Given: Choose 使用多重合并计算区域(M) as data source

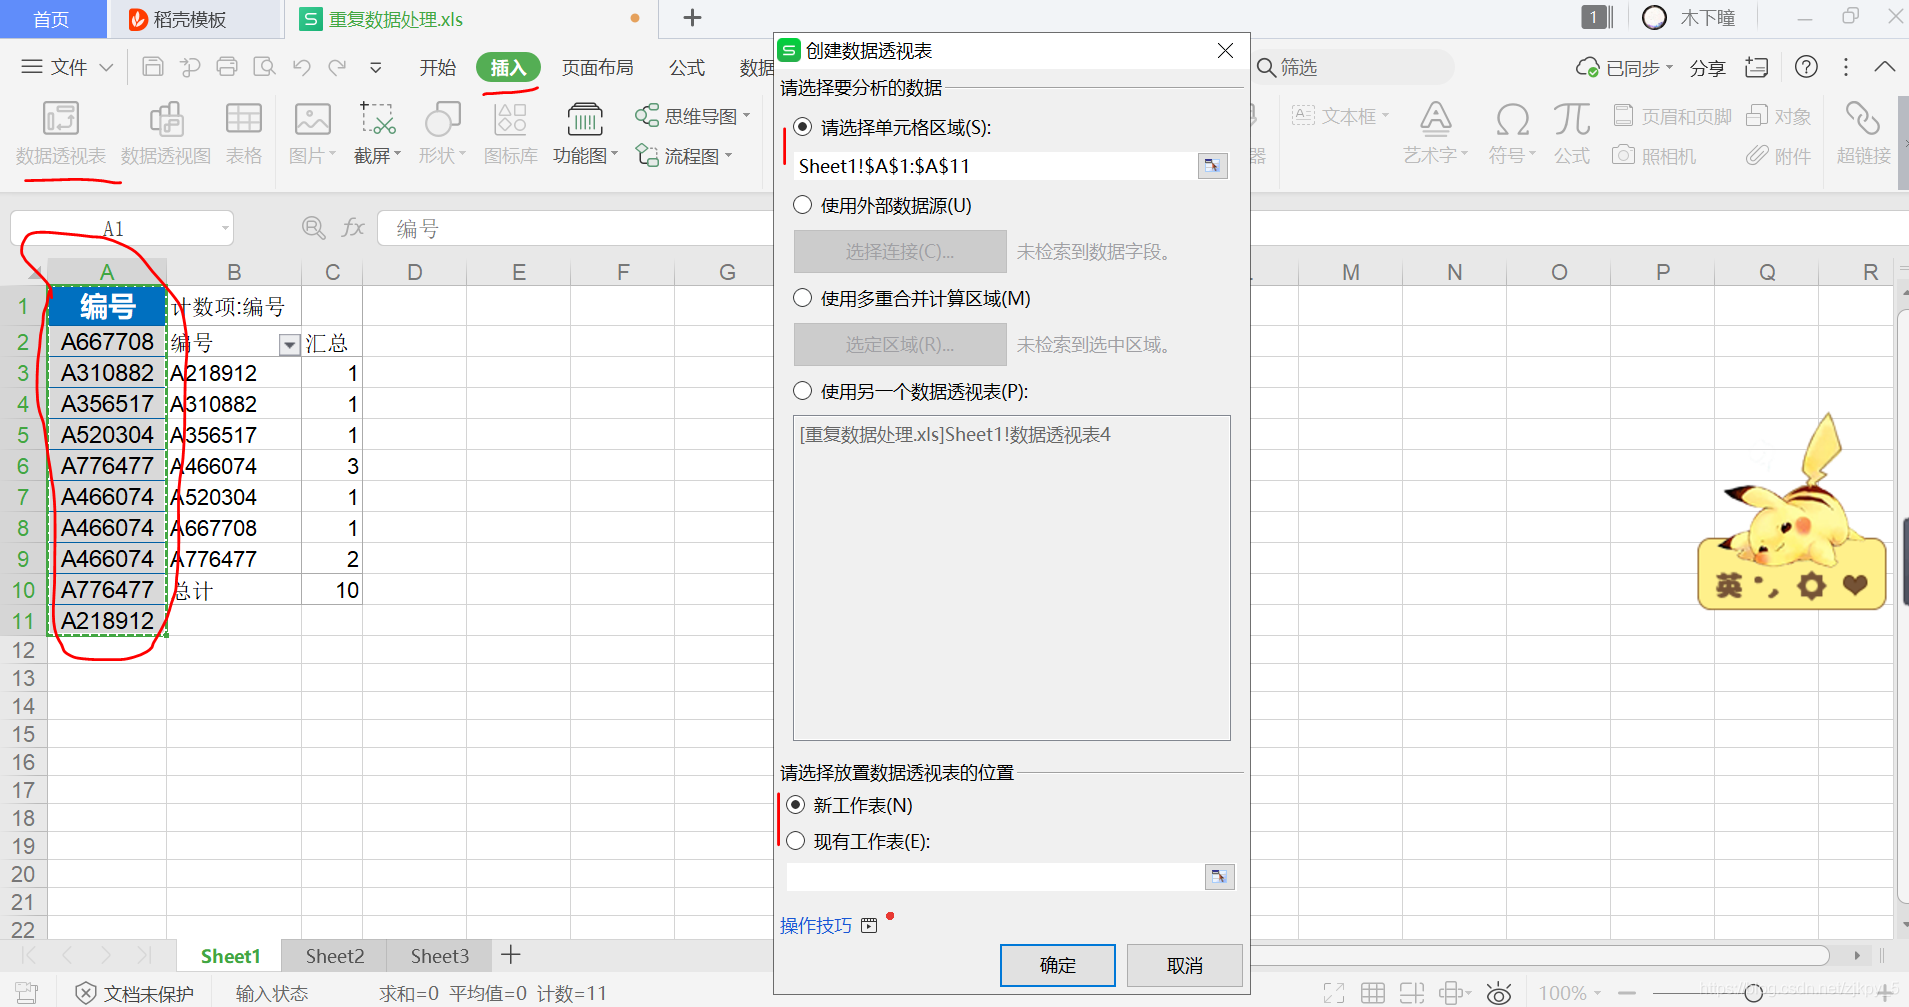Looking at the screenshot, I should pyautogui.click(x=803, y=298).
